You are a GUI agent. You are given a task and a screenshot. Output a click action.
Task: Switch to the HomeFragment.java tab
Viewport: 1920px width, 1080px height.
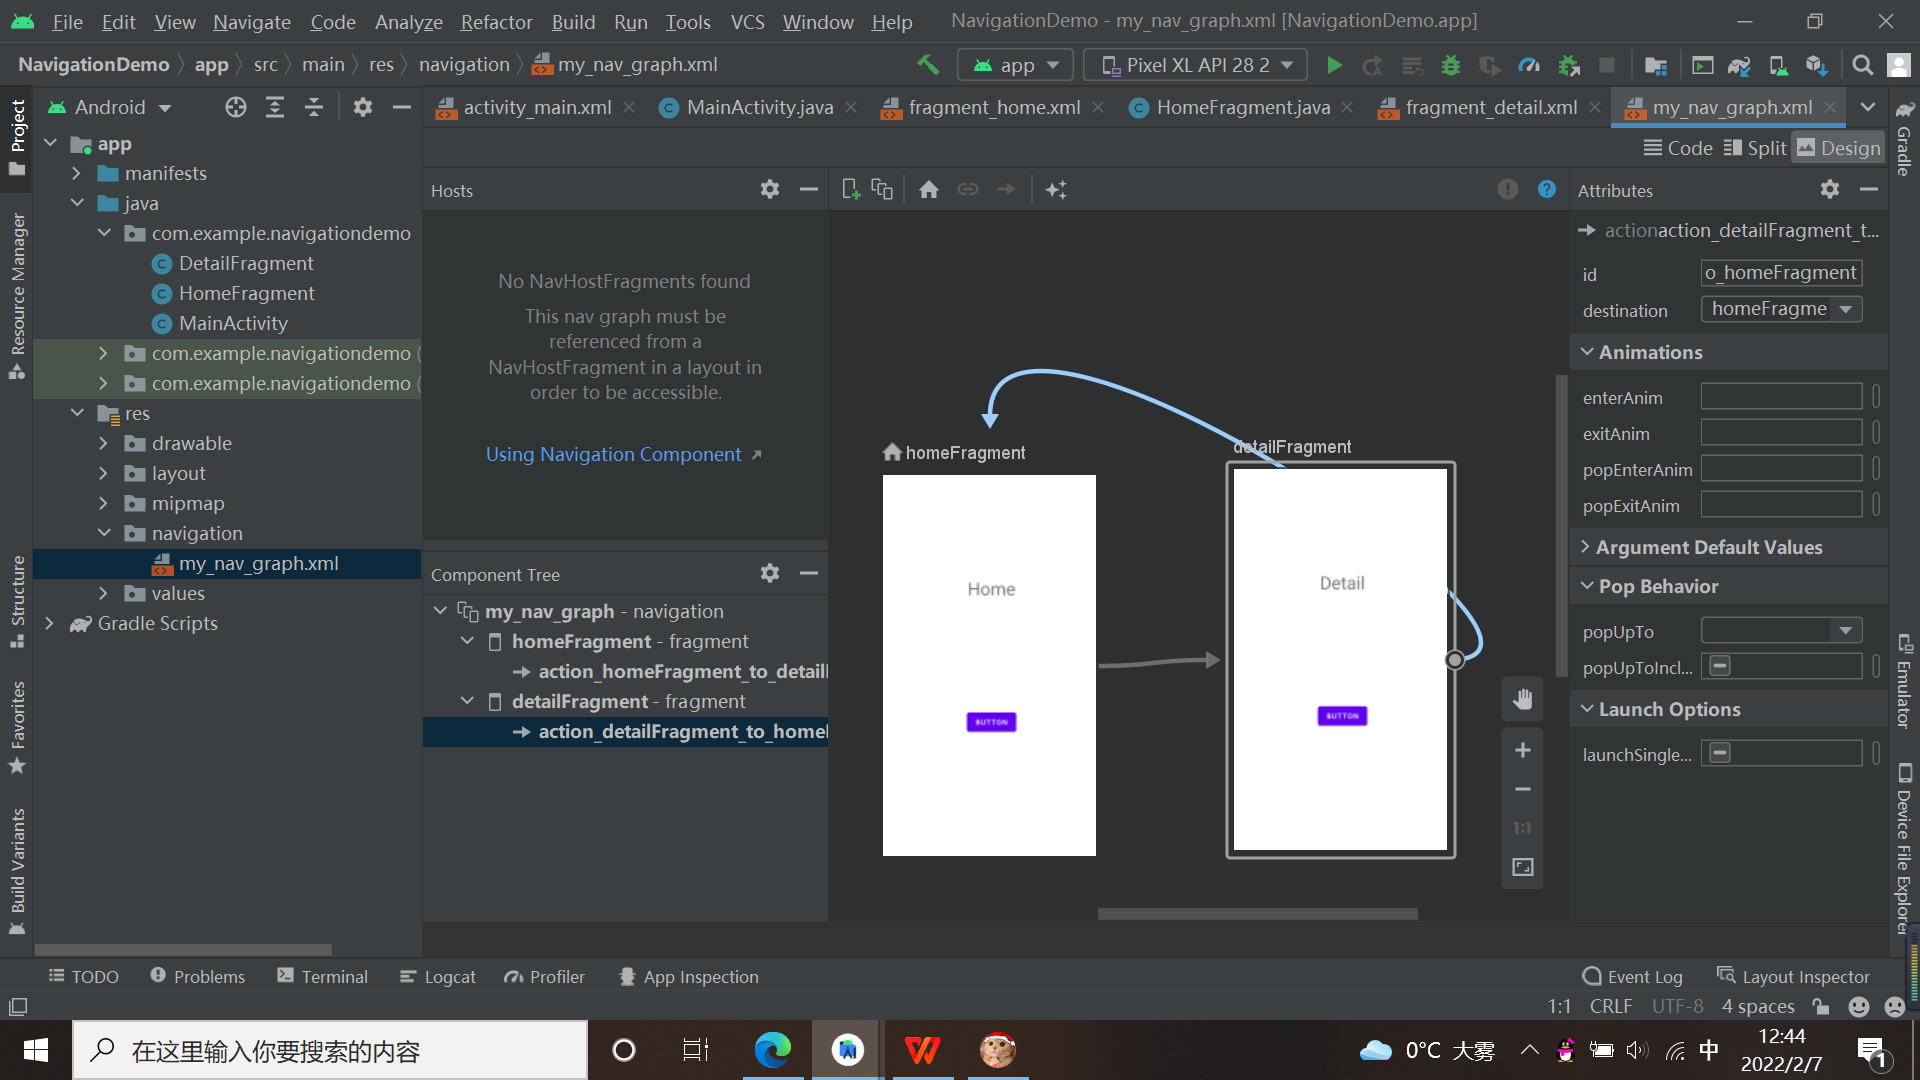click(x=1242, y=107)
